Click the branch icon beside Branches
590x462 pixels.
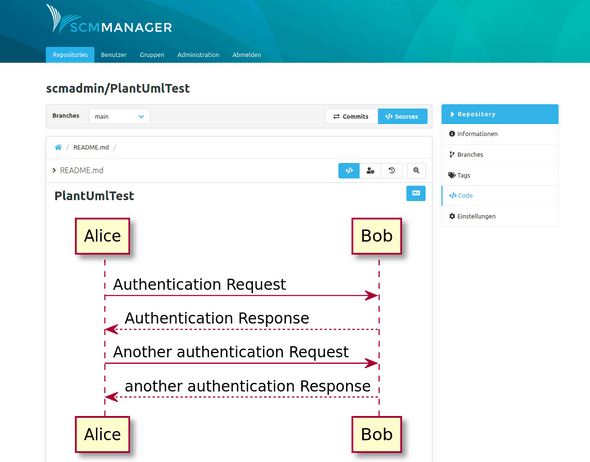452,155
